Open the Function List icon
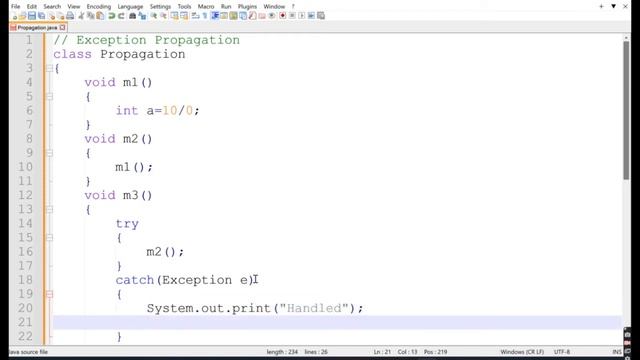Image resolution: width=640 pixels, height=360 pixels. pos(253,16)
